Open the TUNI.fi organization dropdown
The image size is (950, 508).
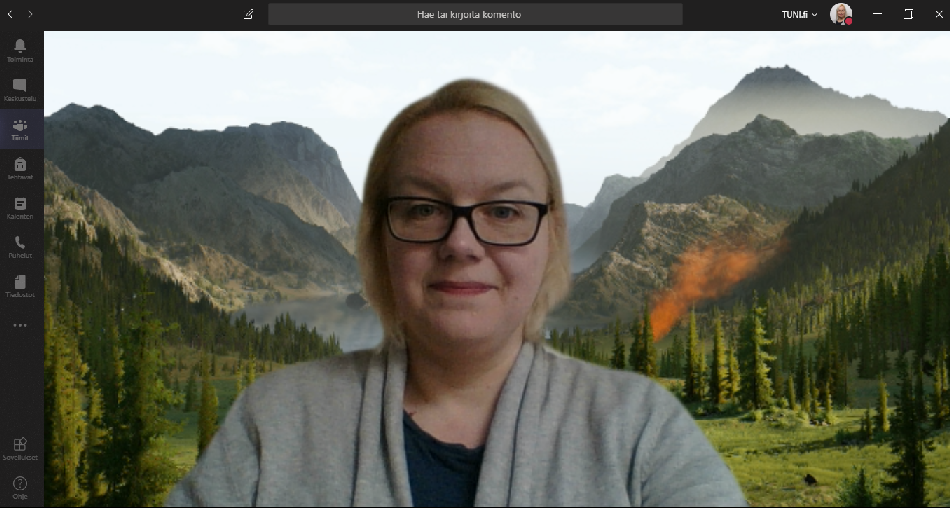tap(799, 14)
